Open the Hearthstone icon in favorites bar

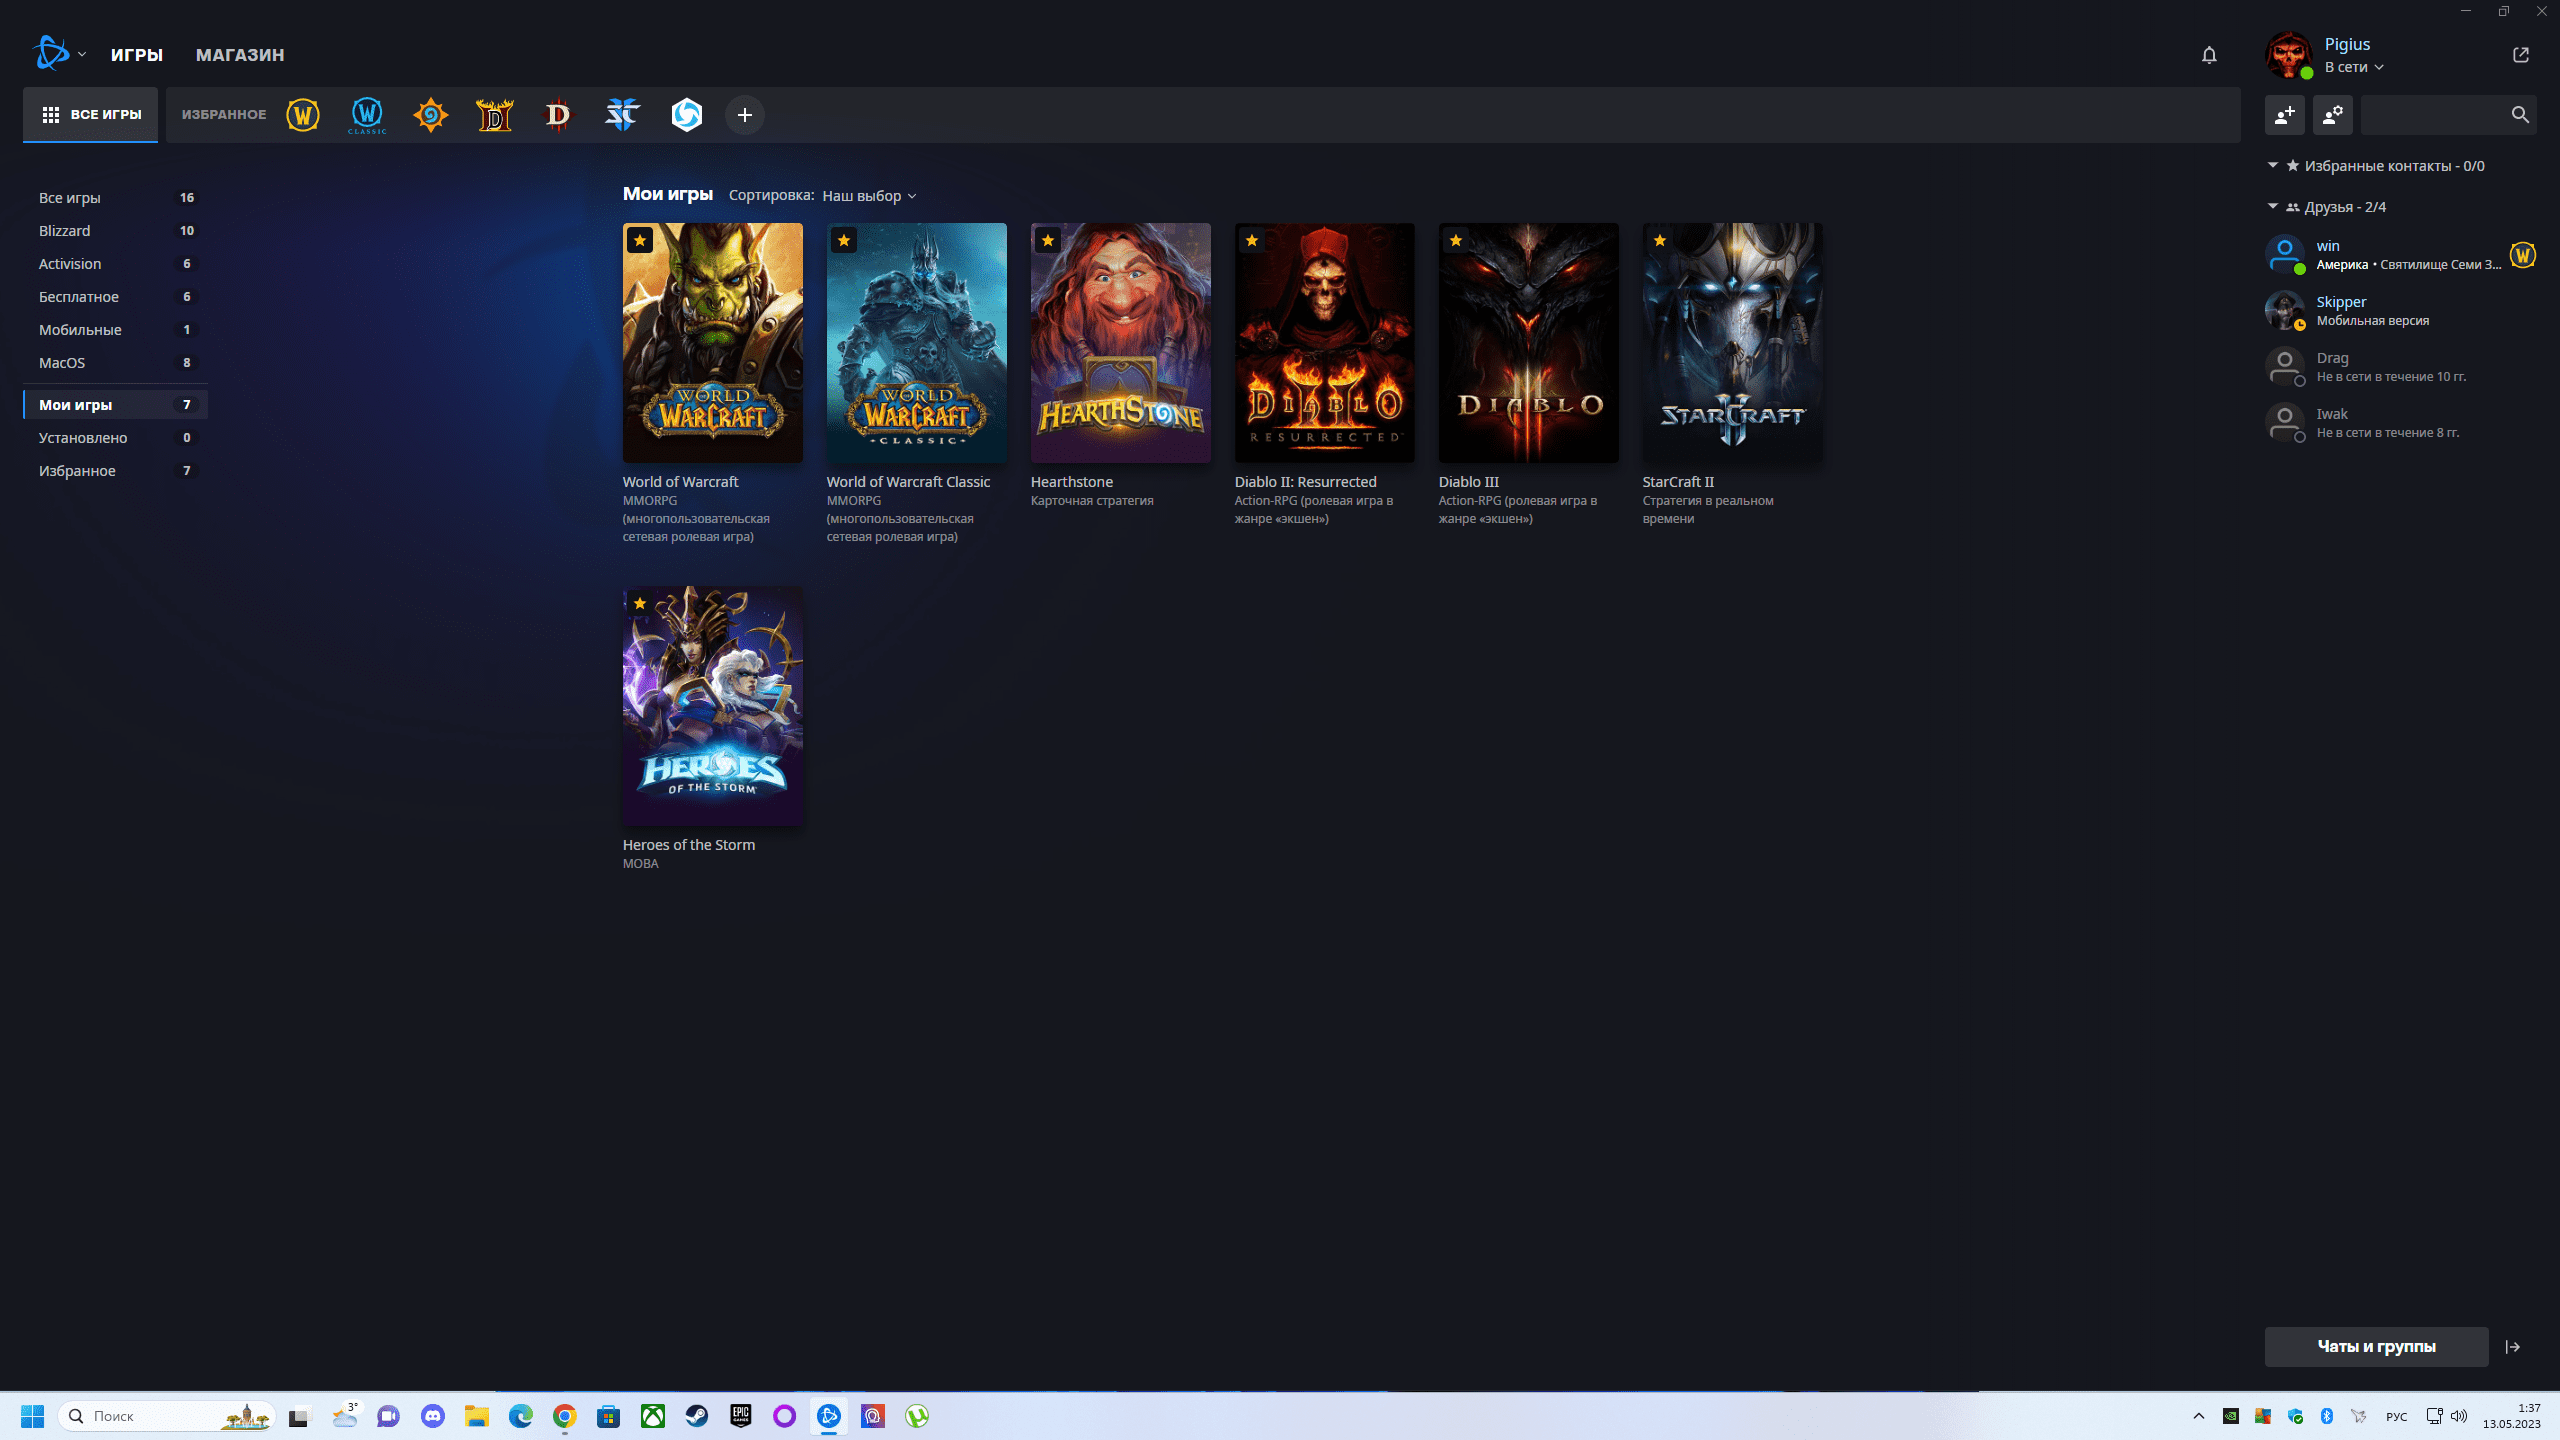pos(430,115)
